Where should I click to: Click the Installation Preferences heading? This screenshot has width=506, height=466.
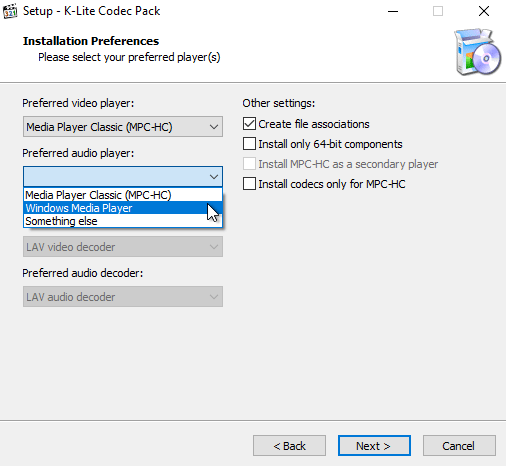click(91, 41)
